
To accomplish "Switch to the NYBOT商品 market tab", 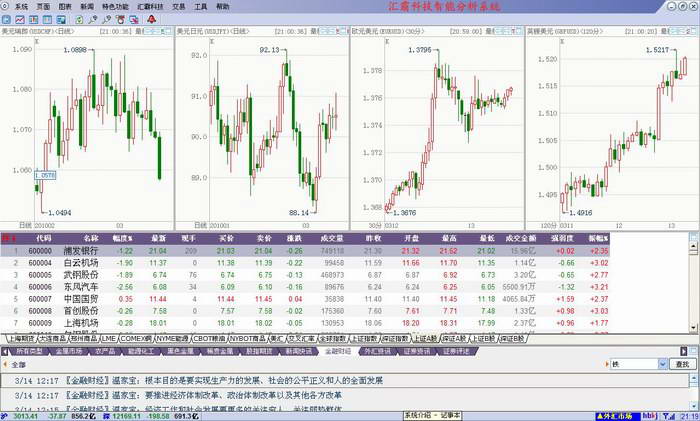I will coord(248,339).
